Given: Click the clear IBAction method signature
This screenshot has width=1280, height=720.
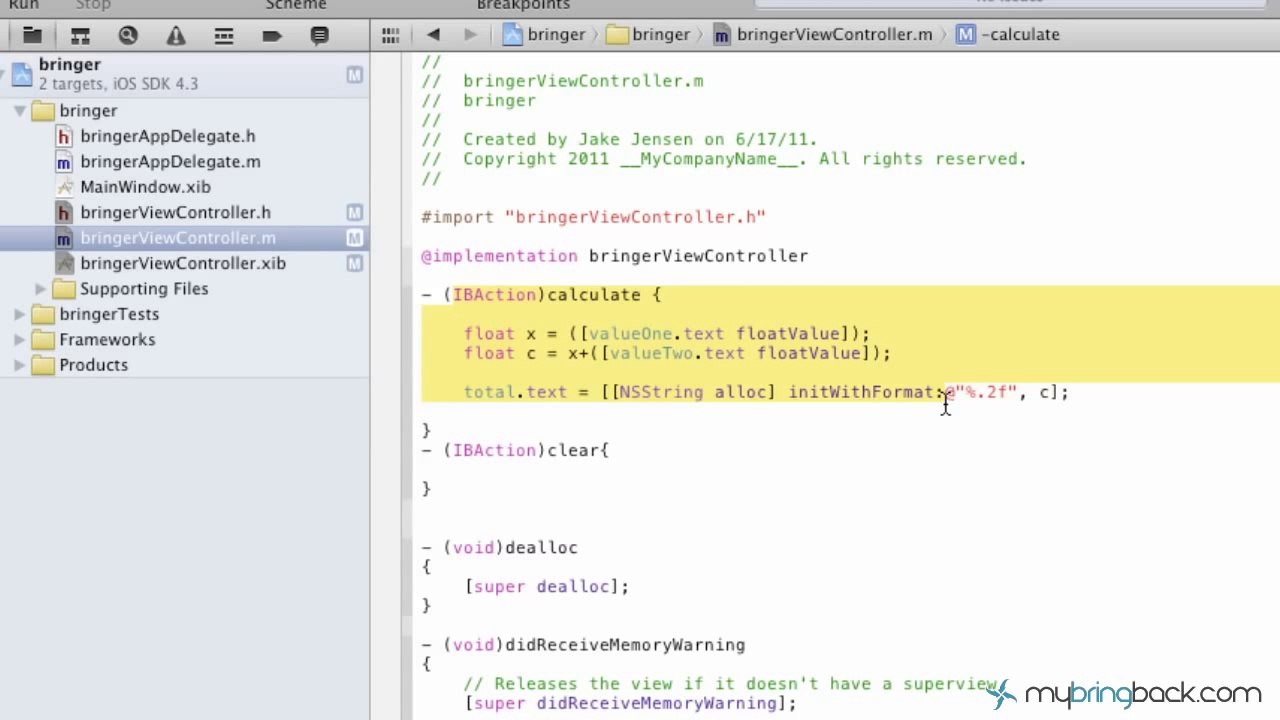Looking at the screenshot, I should coord(515,451).
